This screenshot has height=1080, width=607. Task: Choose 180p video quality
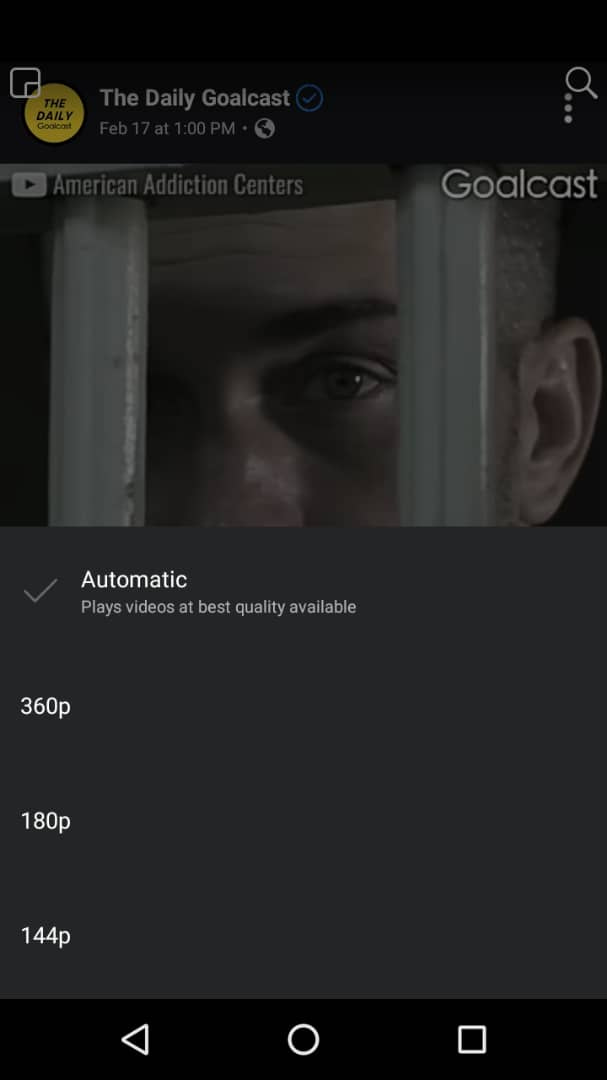[x=303, y=820]
